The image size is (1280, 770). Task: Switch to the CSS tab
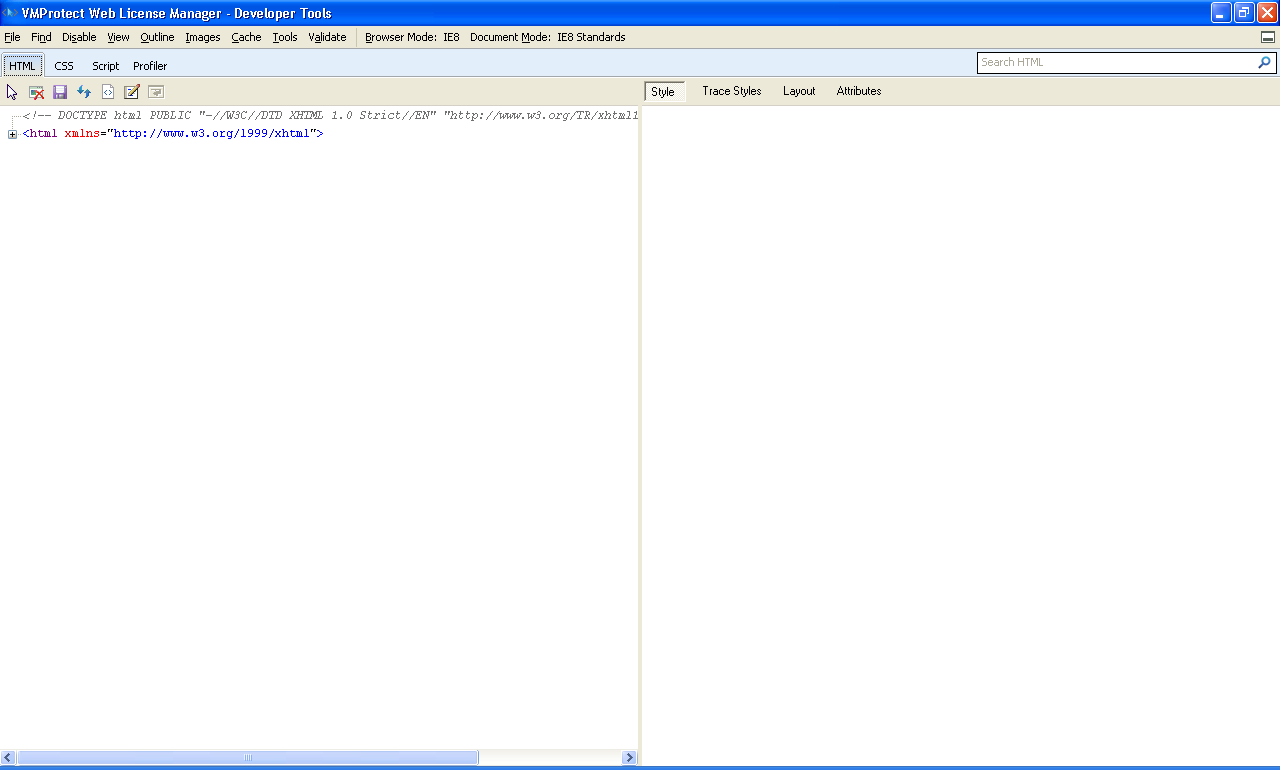[x=64, y=66]
